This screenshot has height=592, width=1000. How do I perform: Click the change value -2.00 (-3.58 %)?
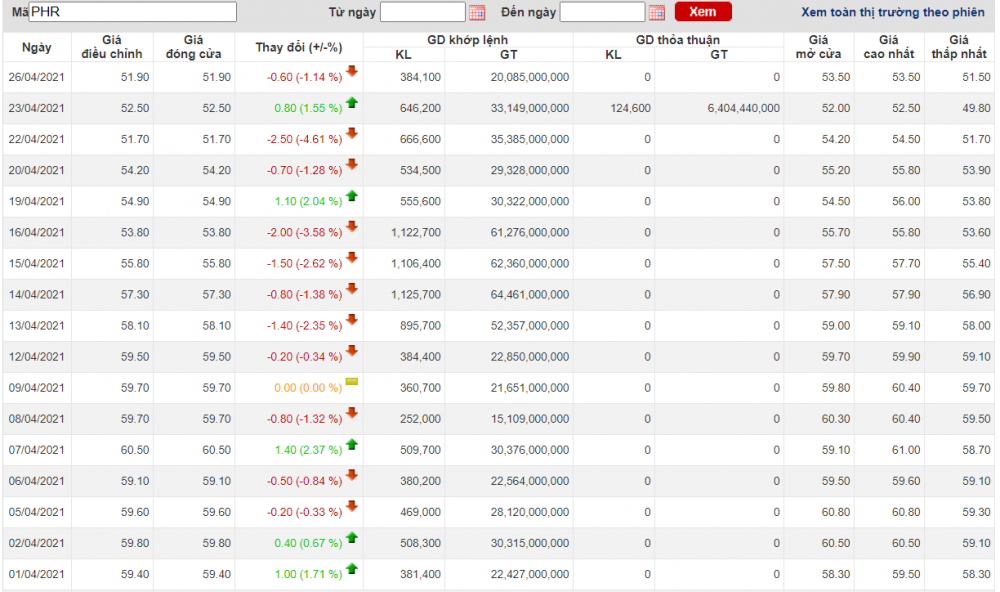click(304, 233)
